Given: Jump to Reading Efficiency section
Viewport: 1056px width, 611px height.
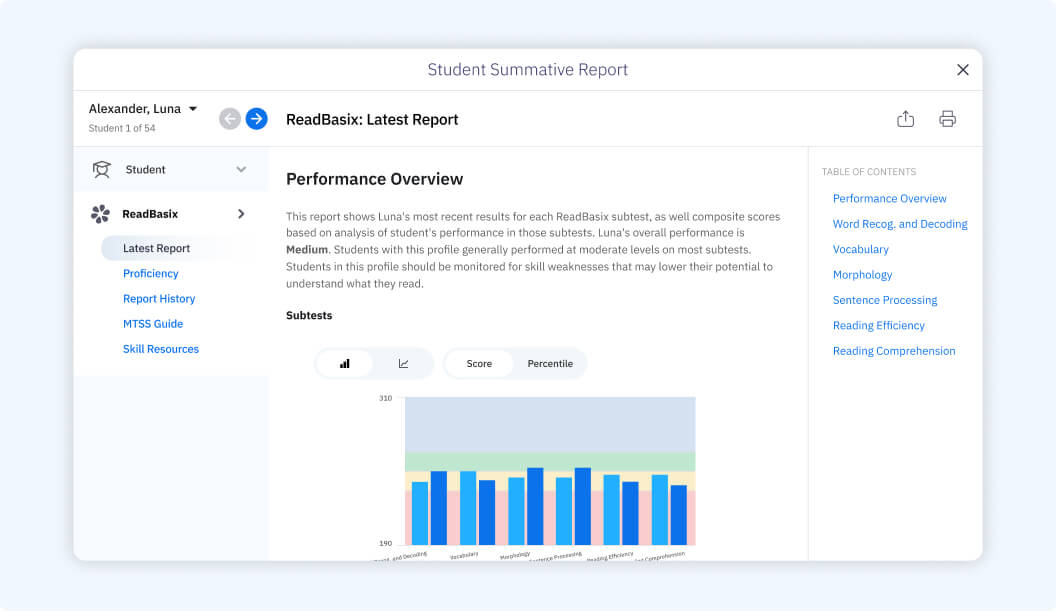Looking at the screenshot, I should pyautogui.click(x=879, y=325).
